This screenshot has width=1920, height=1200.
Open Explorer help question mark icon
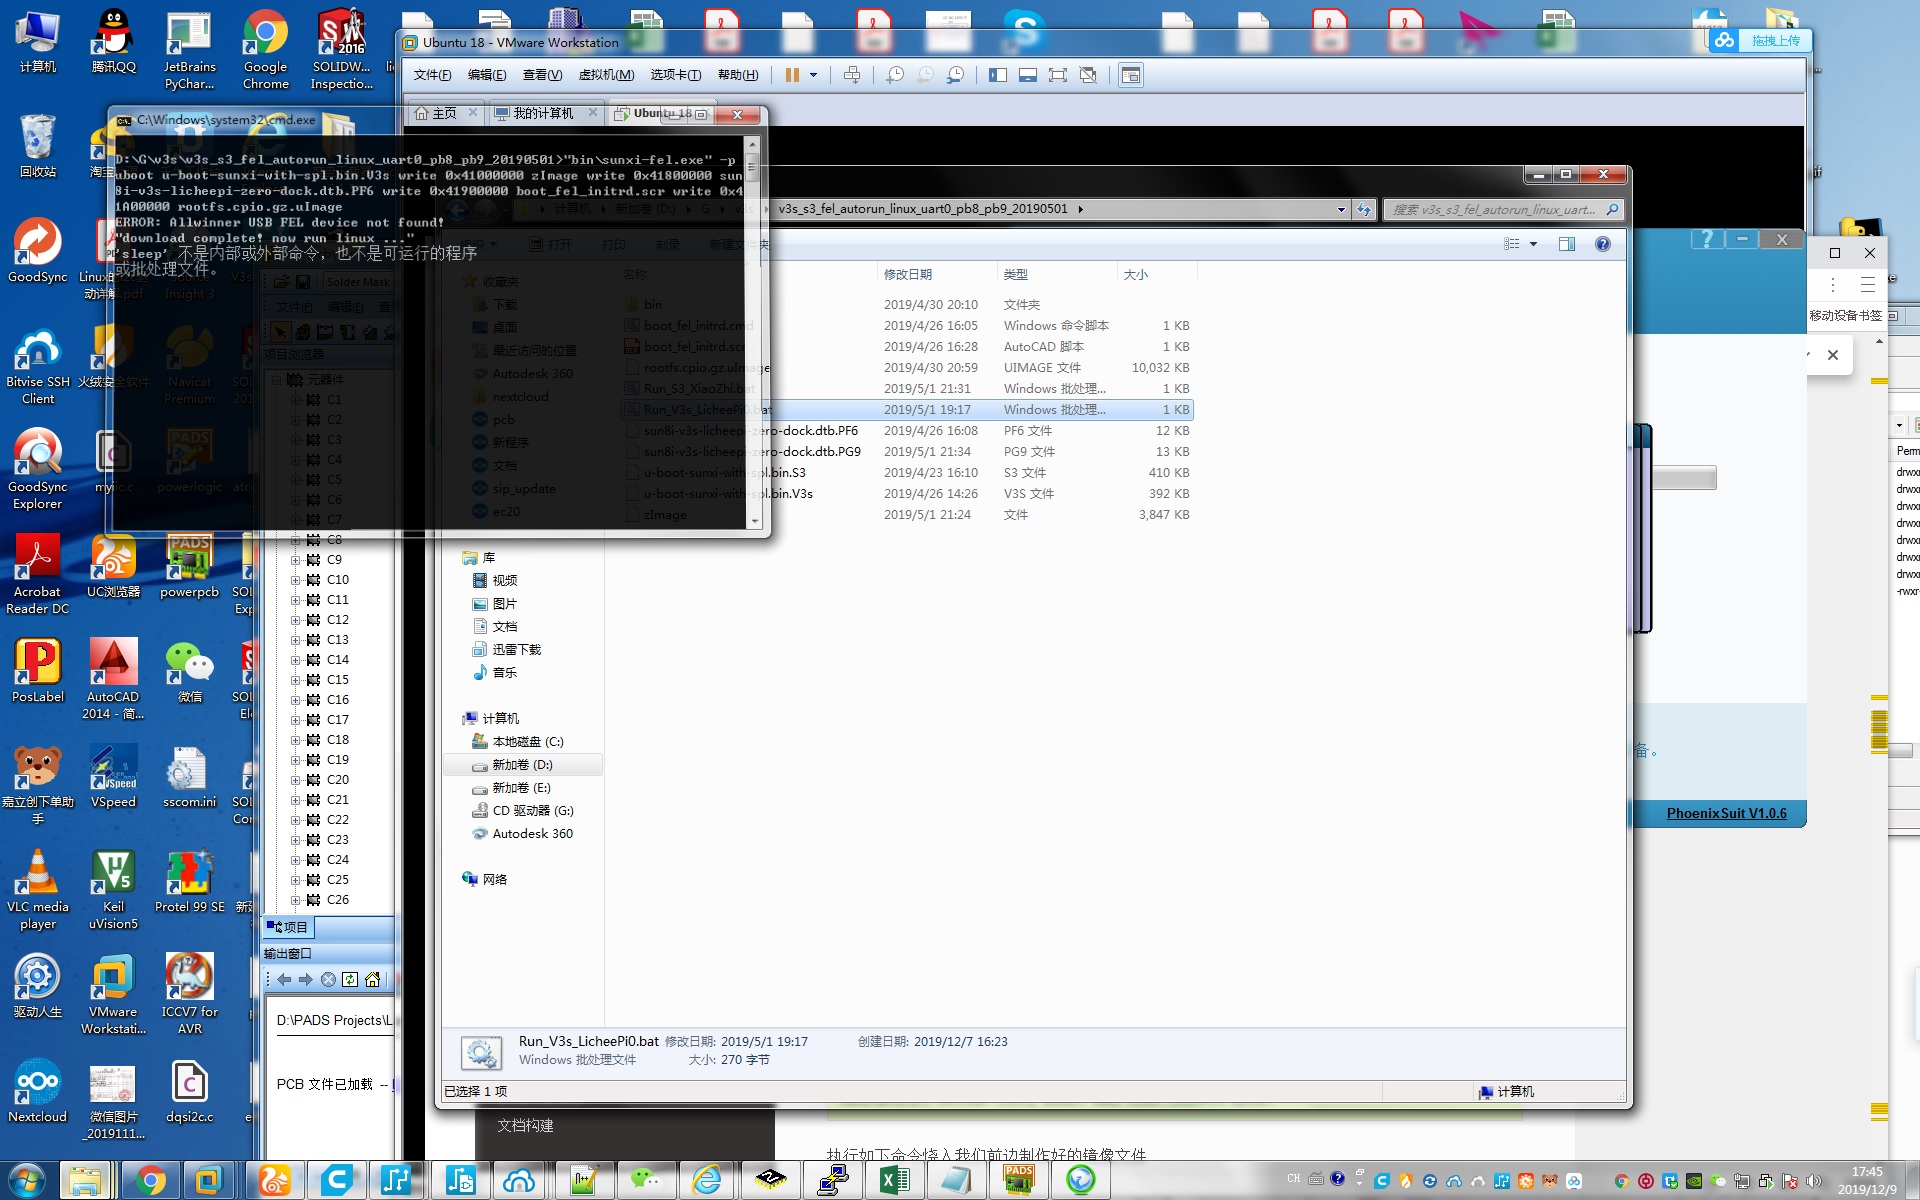[1603, 244]
